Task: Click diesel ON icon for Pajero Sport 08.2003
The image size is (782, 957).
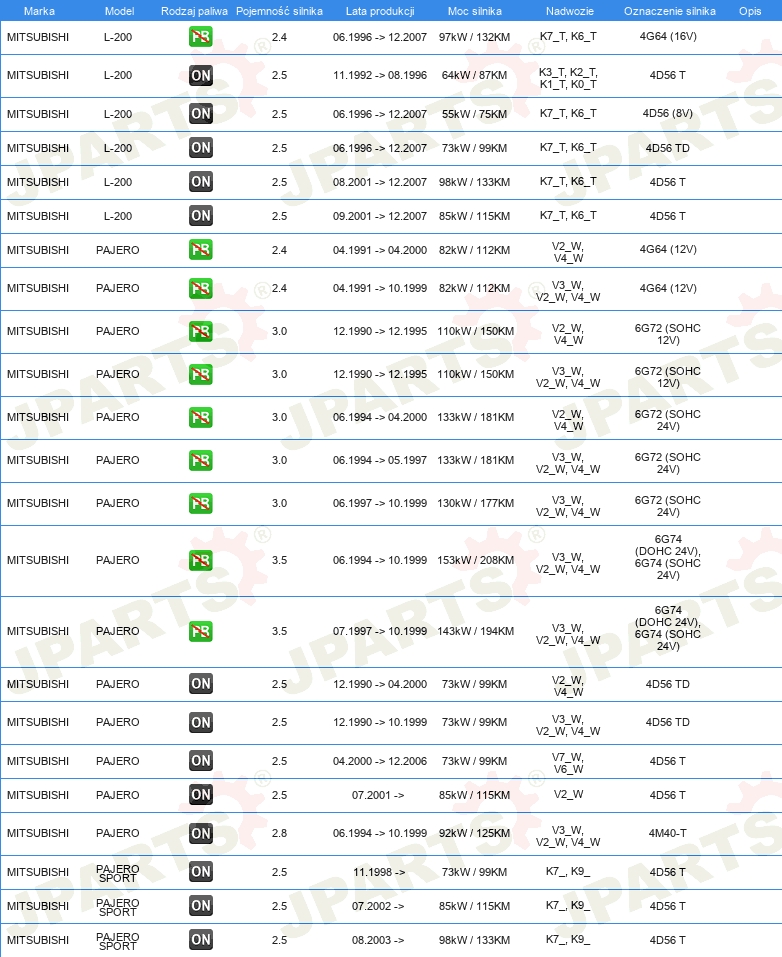Action: 200,940
